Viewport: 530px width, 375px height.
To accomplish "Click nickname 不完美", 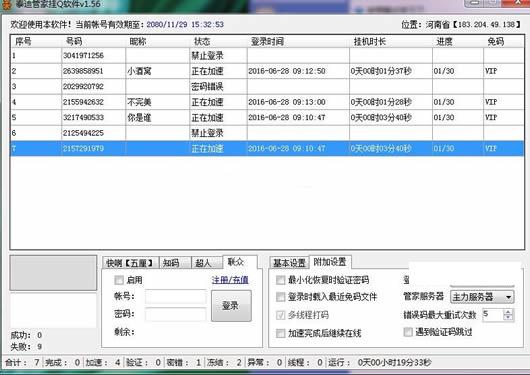I will click(x=139, y=102).
